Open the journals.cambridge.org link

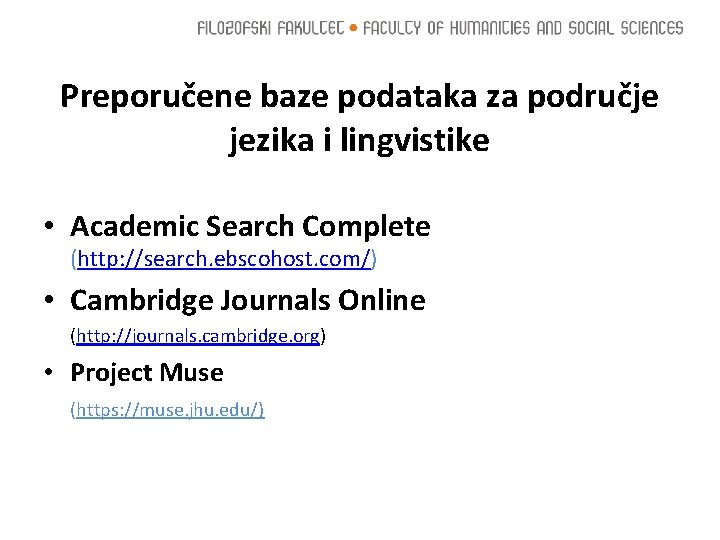pyautogui.click(x=198, y=336)
